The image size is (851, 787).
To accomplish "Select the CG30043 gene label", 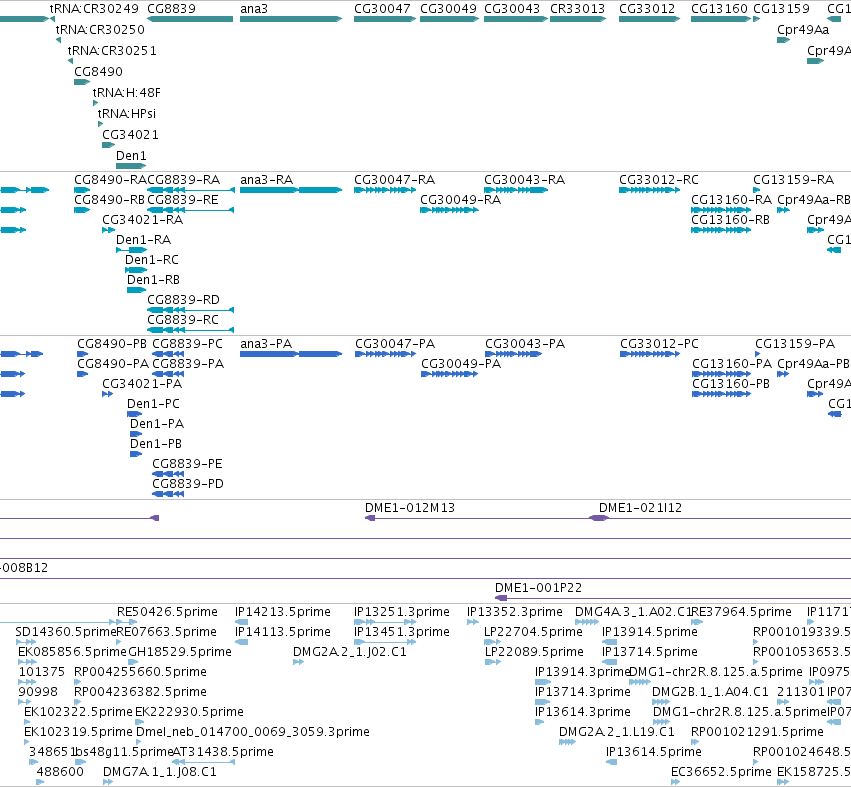I will click(512, 9).
